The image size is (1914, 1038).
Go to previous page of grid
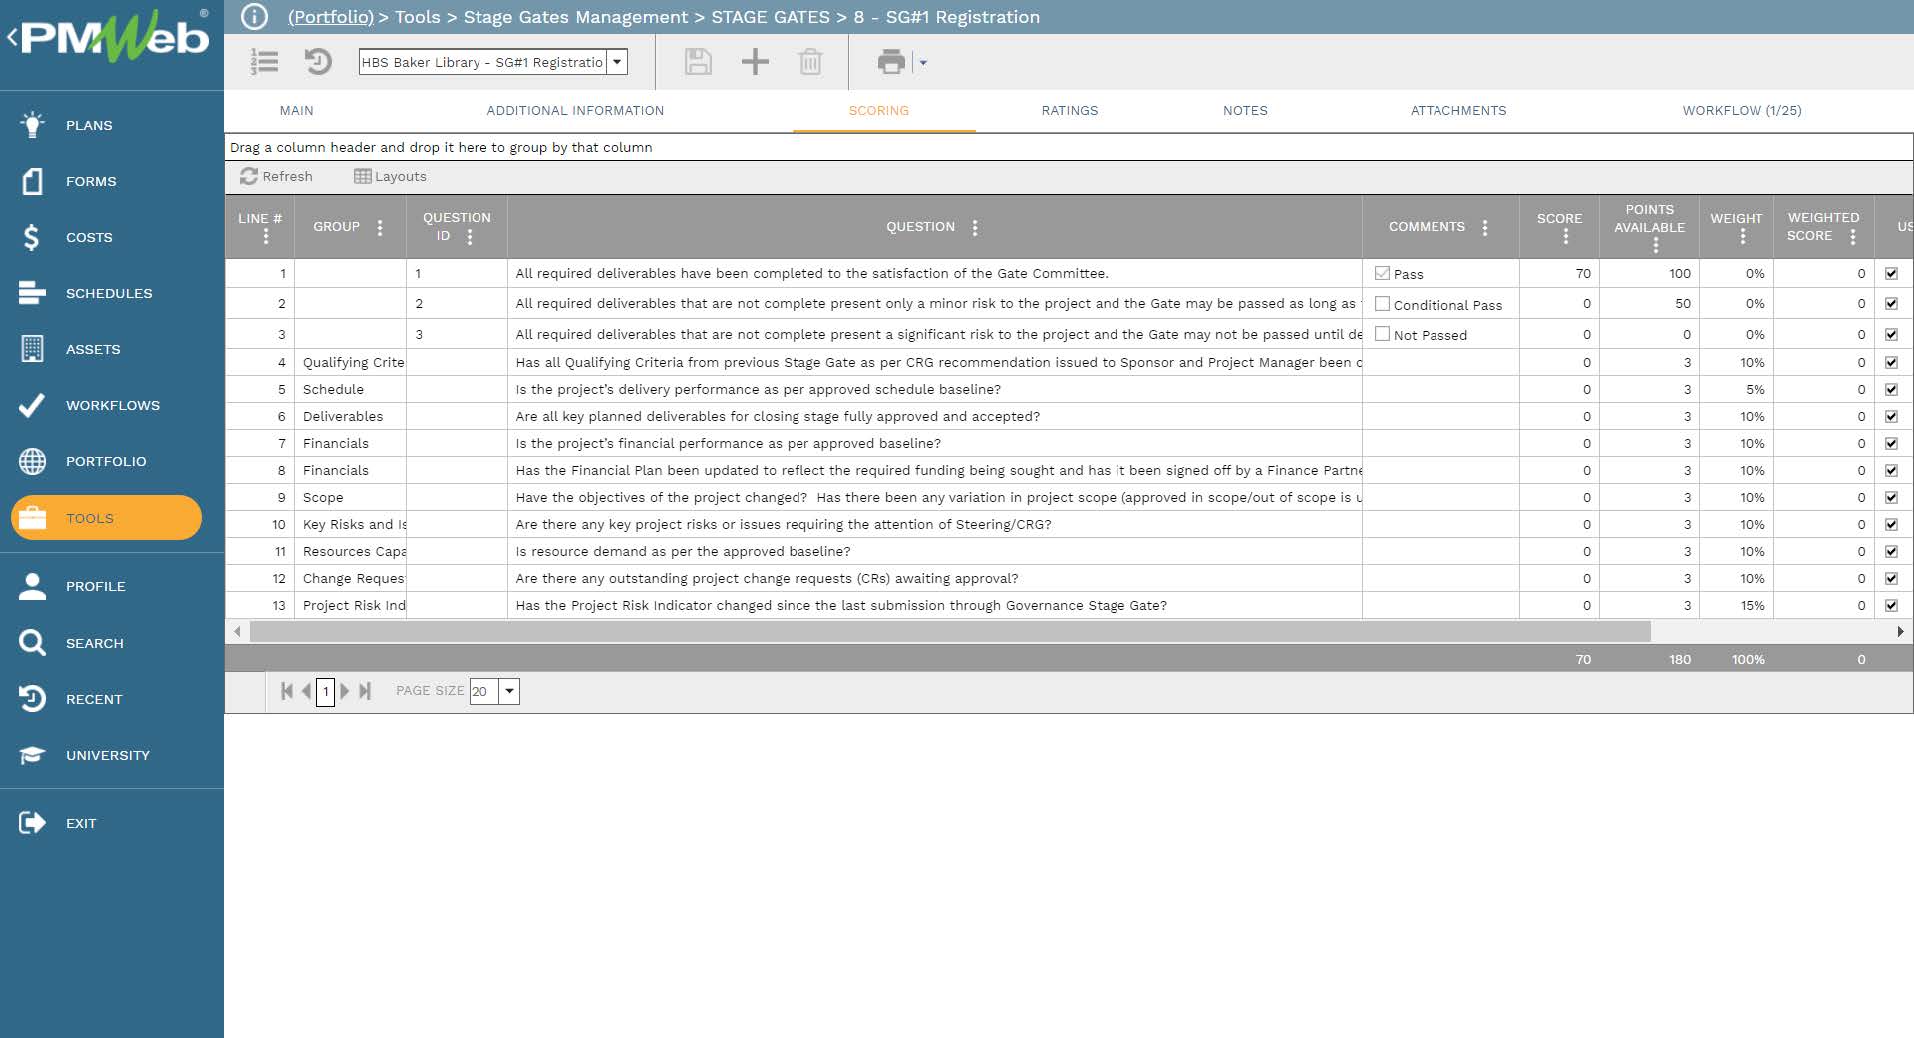pyautogui.click(x=306, y=691)
